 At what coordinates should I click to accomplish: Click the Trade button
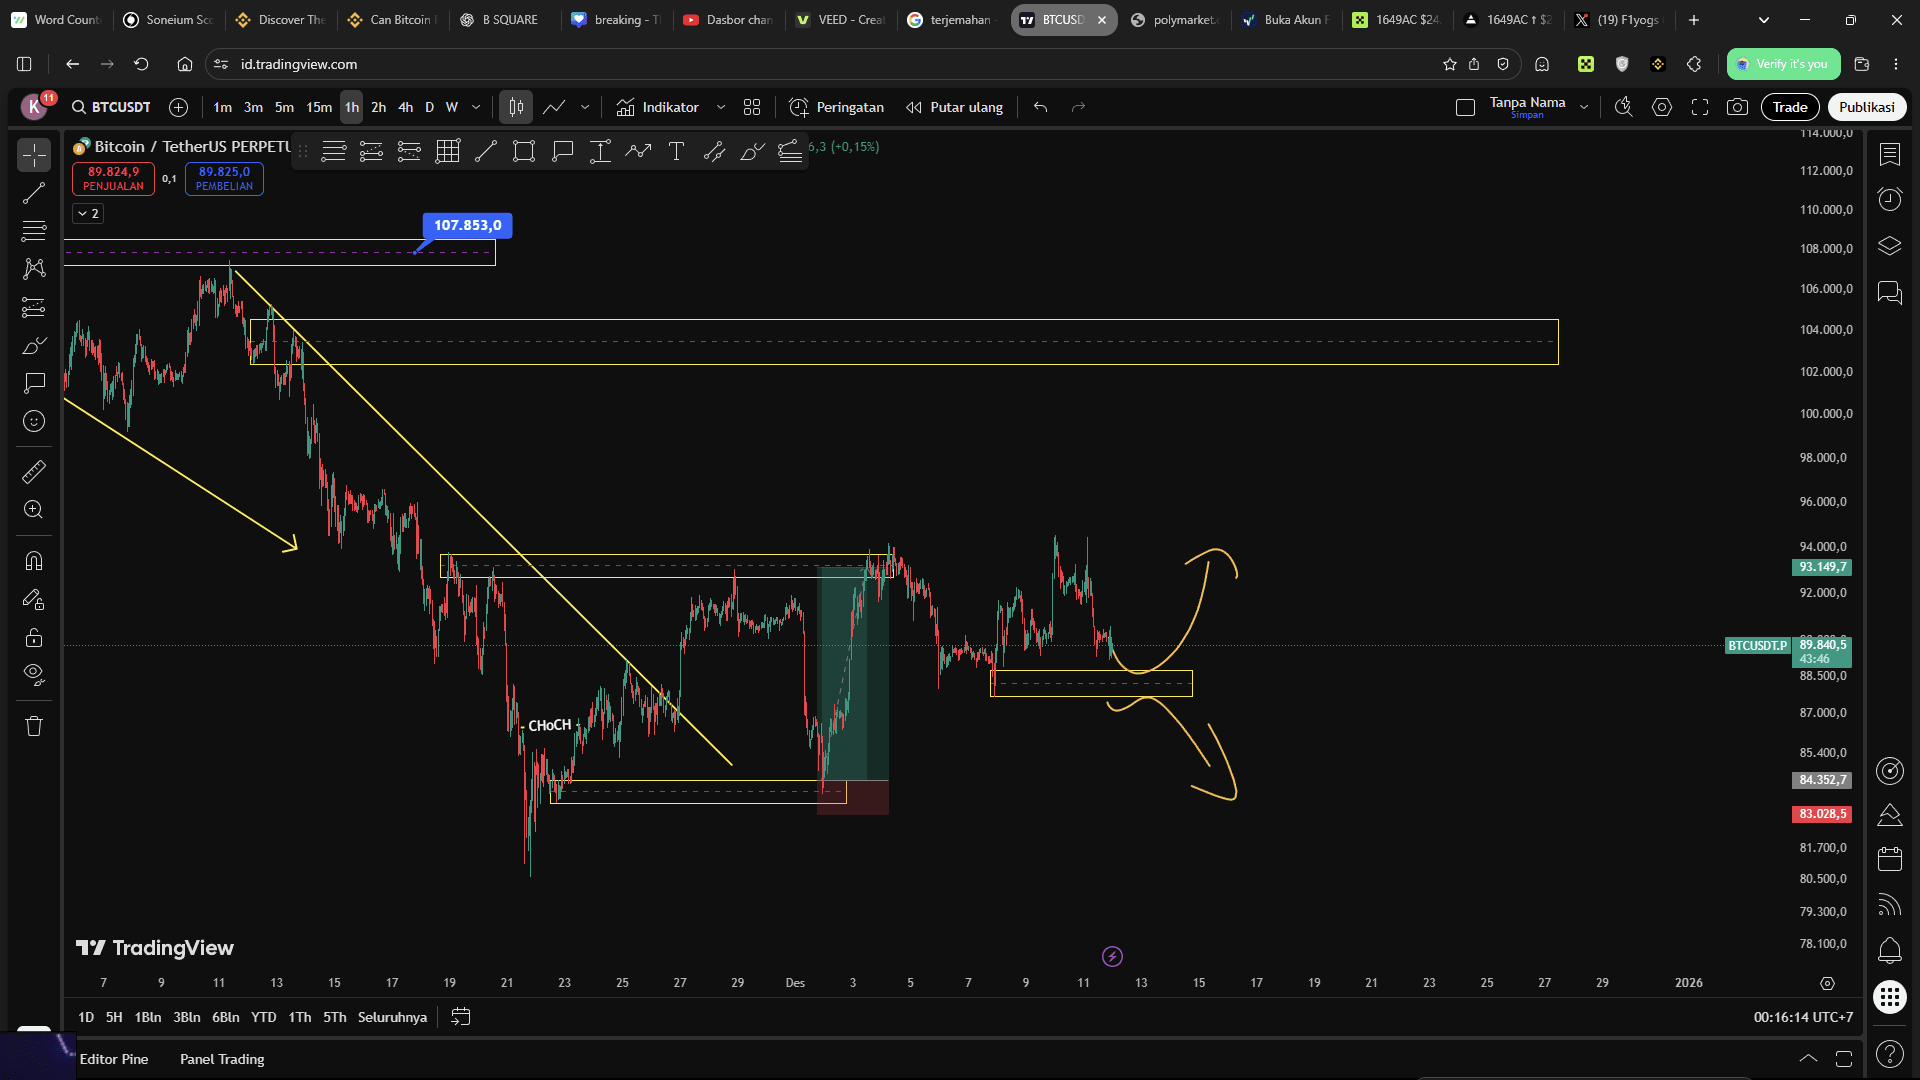click(1789, 107)
